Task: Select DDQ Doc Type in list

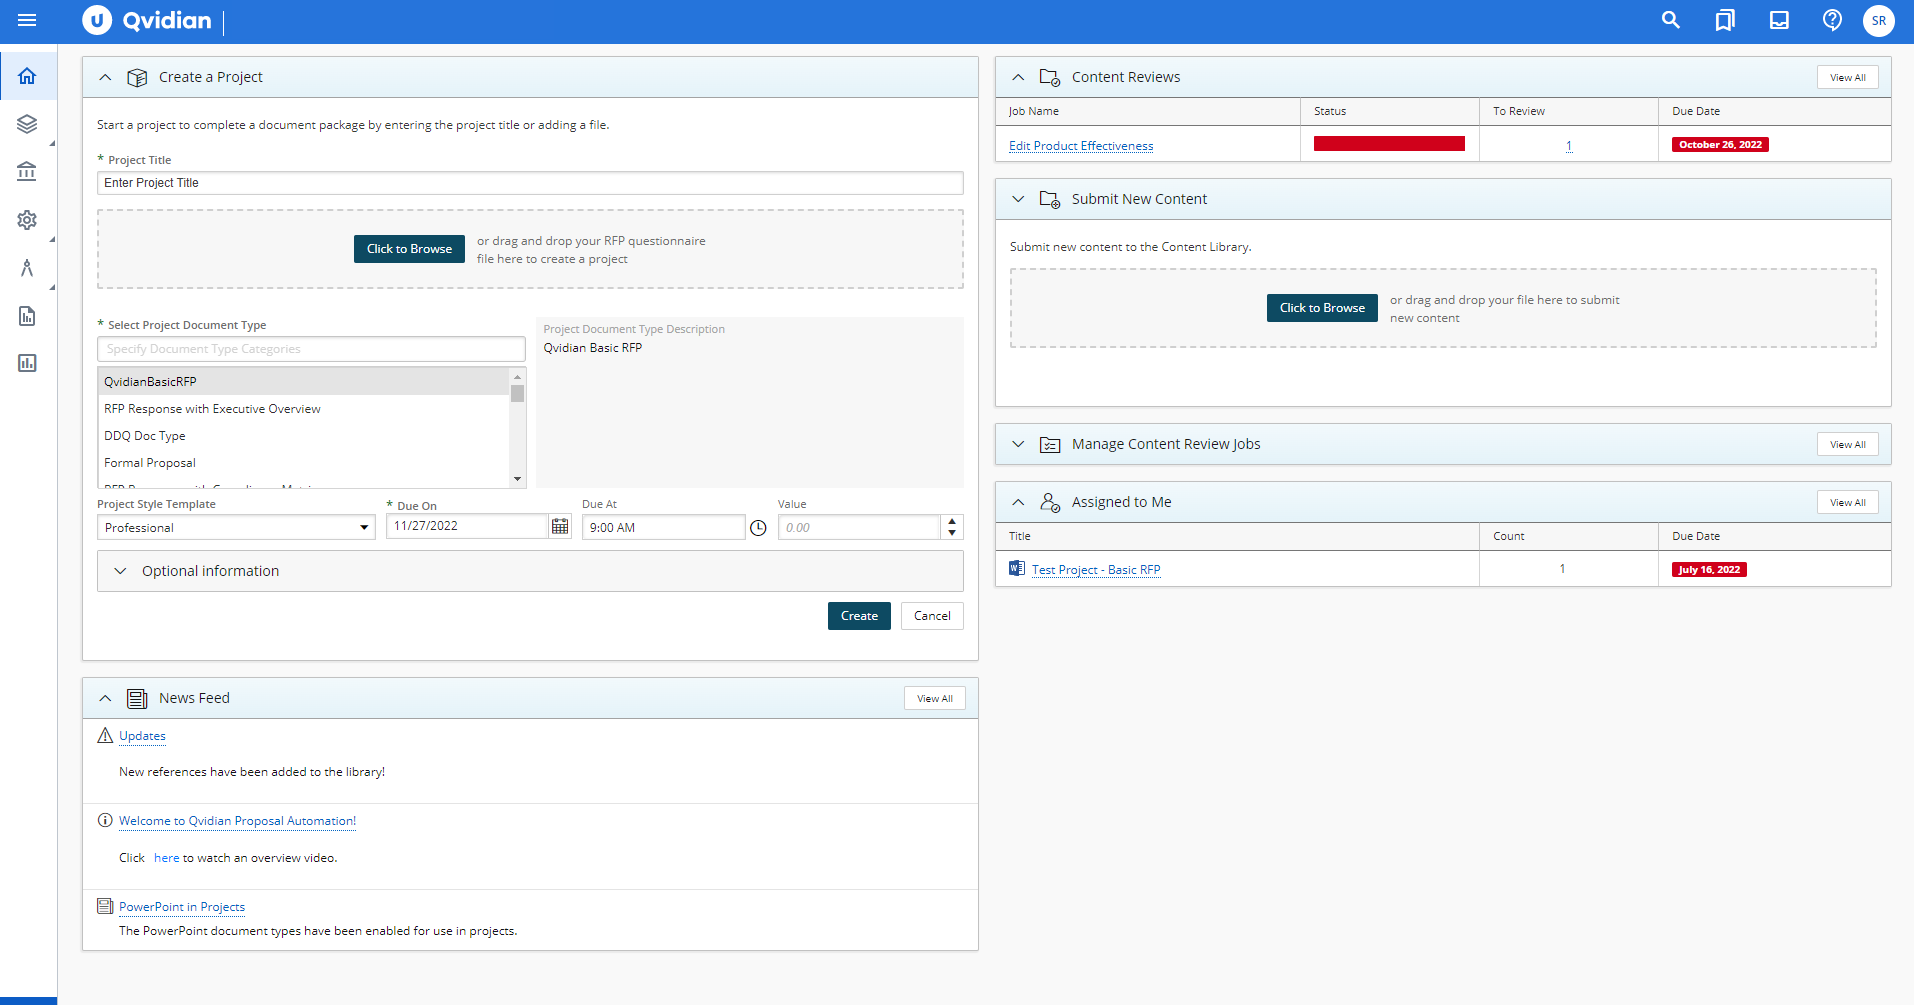Action: tap(304, 435)
